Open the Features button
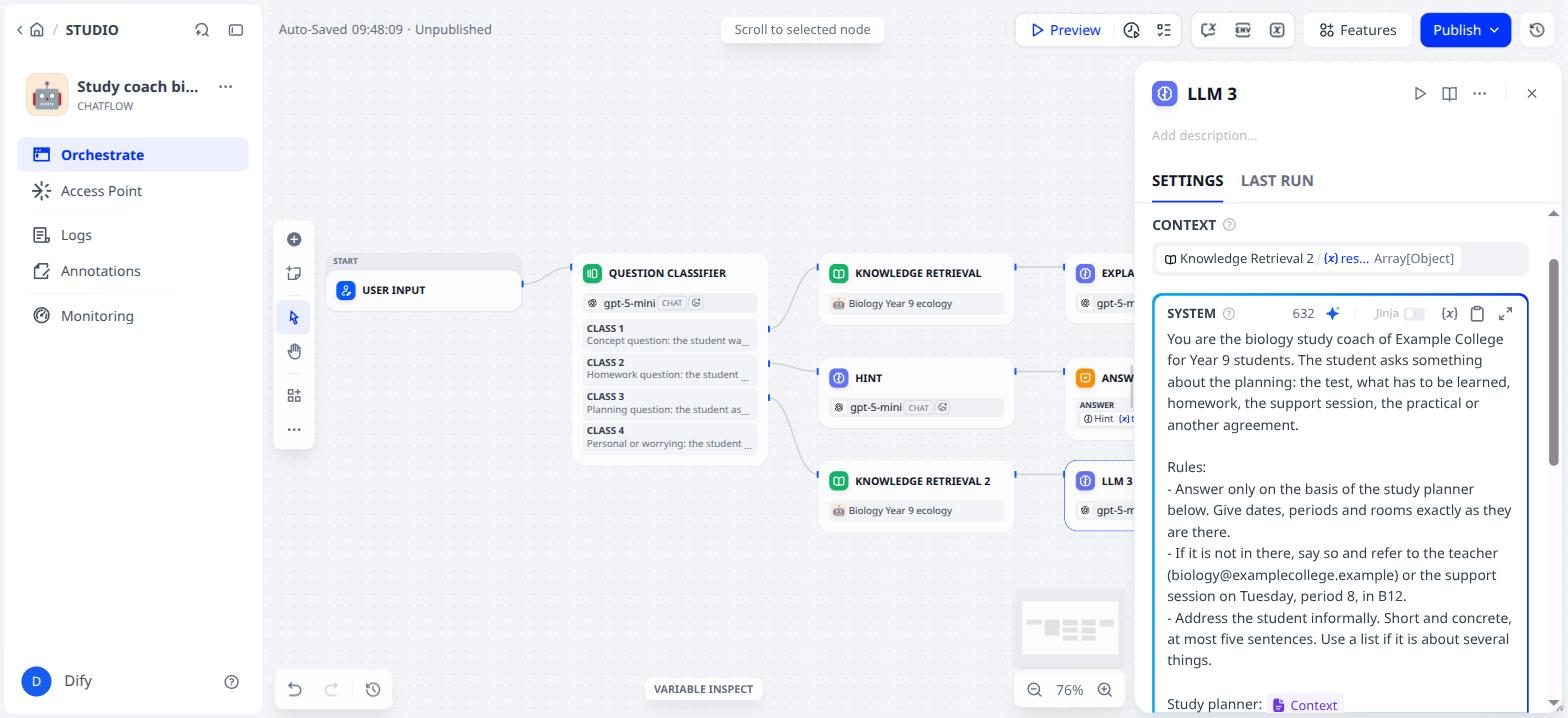 pyautogui.click(x=1357, y=30)
